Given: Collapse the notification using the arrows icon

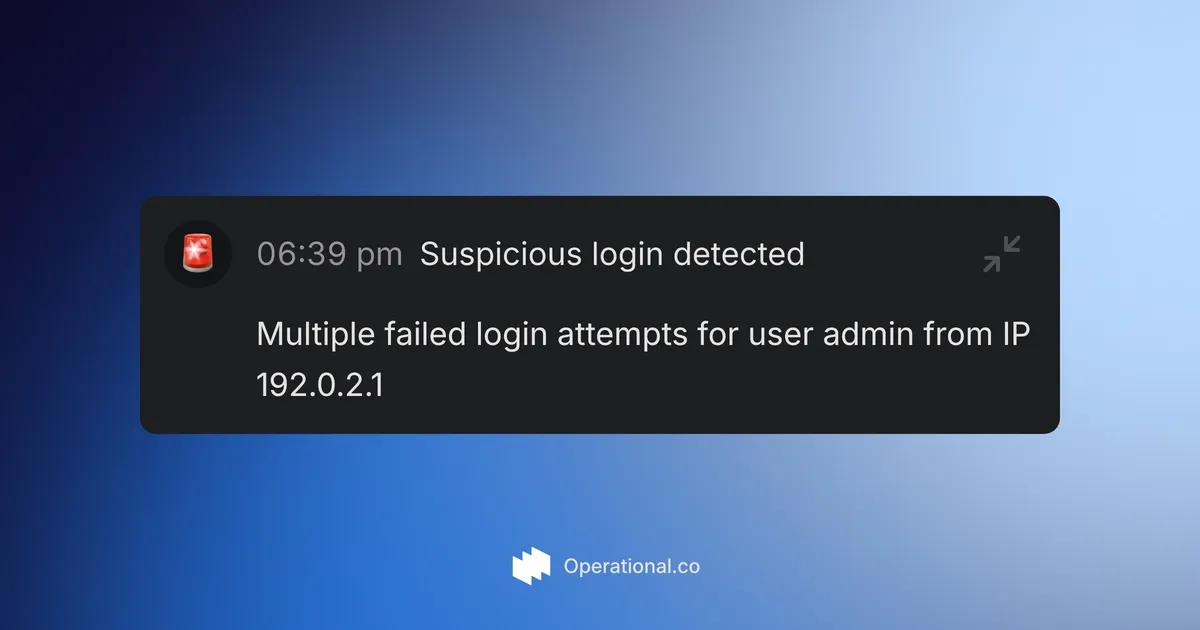Looking at the screenshot, I should (1001, 254).
